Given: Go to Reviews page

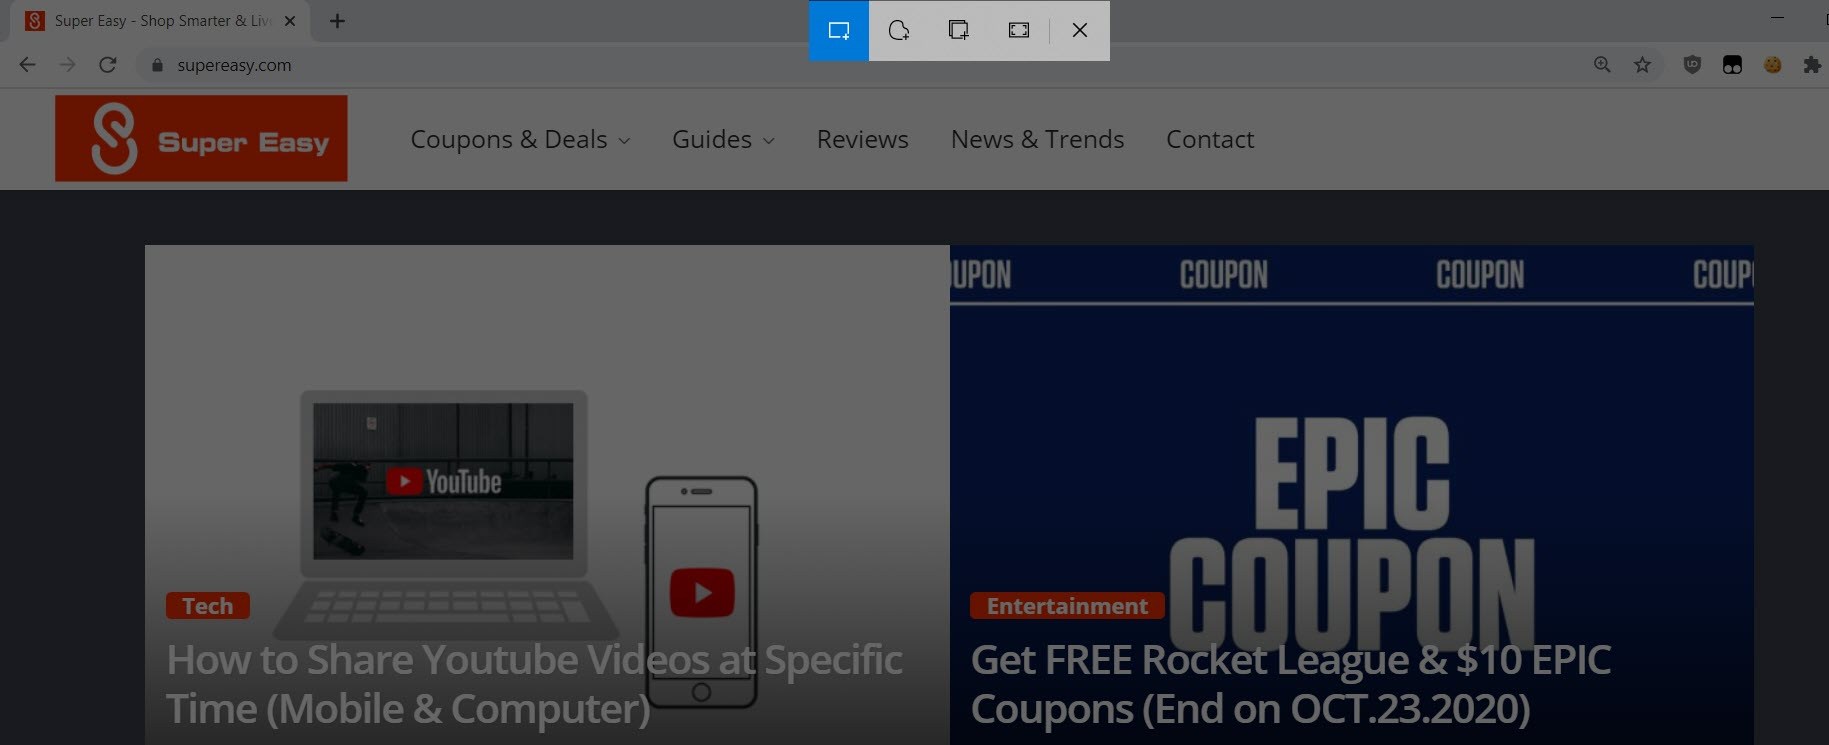Looking at the screenshot, I should tap(862, 139).
